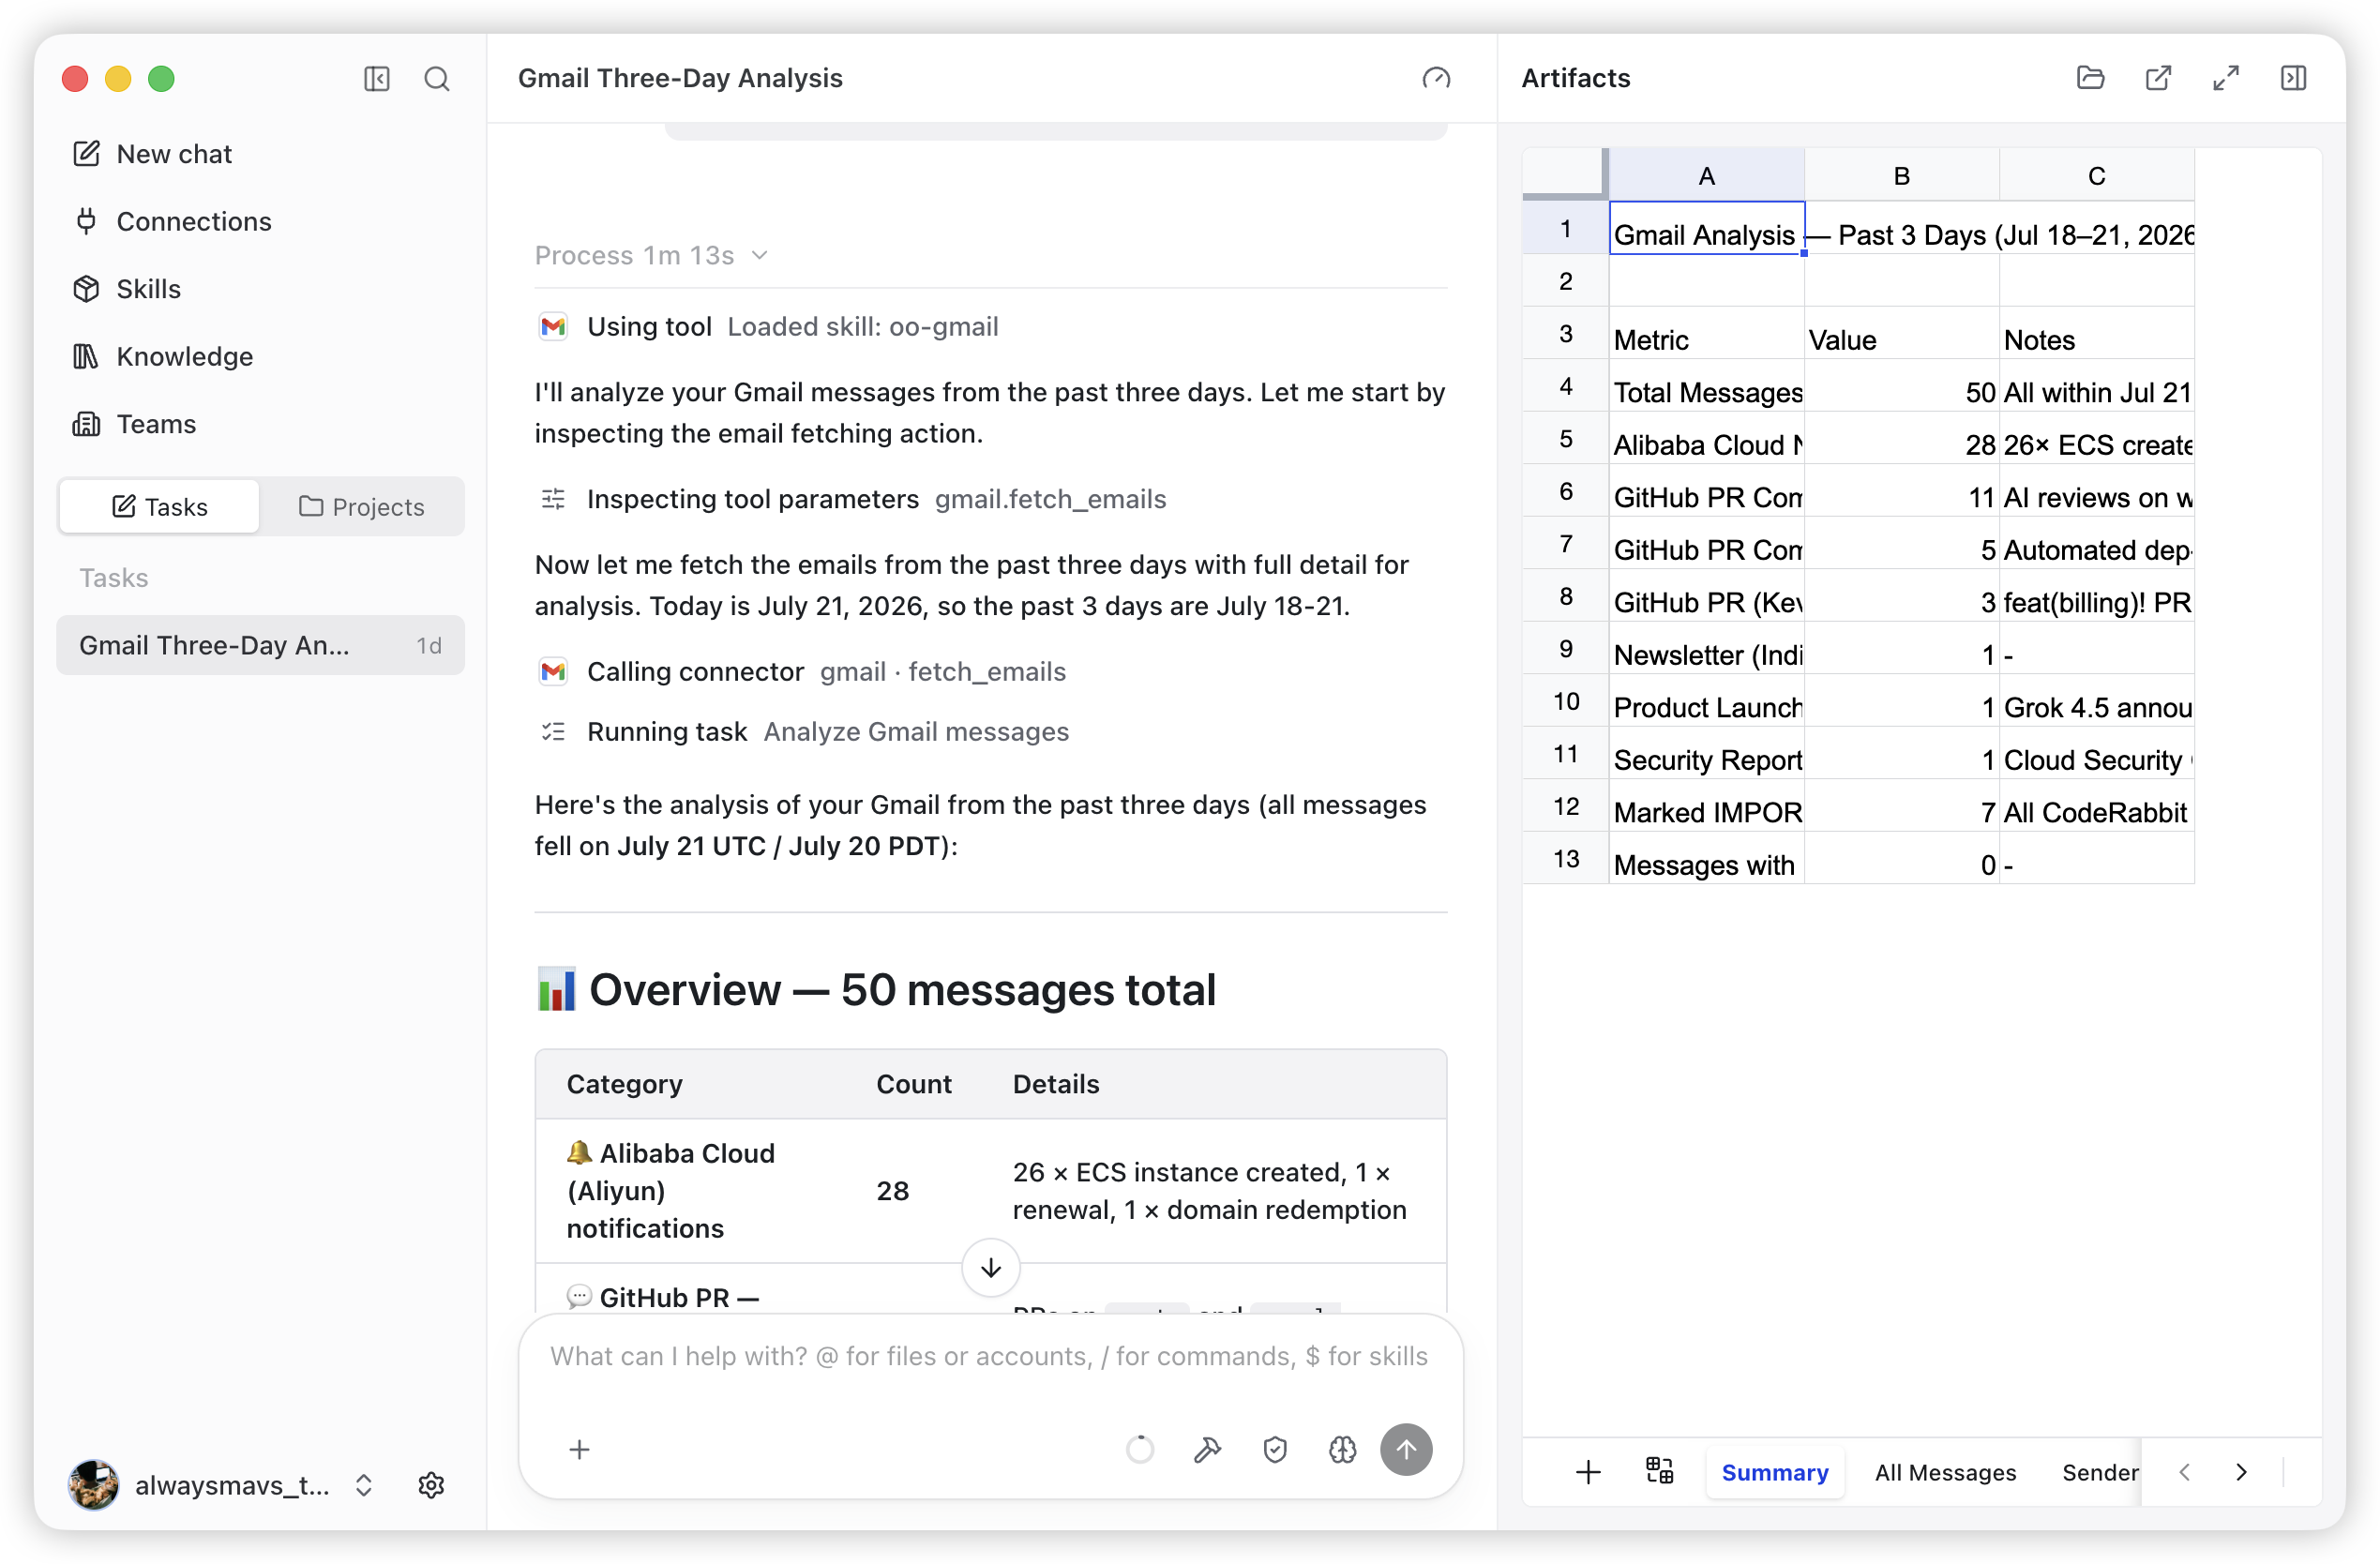Add a new sheet with plus icon
Image resolution: width=2380 pixels, height=1564 pixels.
coord(1588,1472)
